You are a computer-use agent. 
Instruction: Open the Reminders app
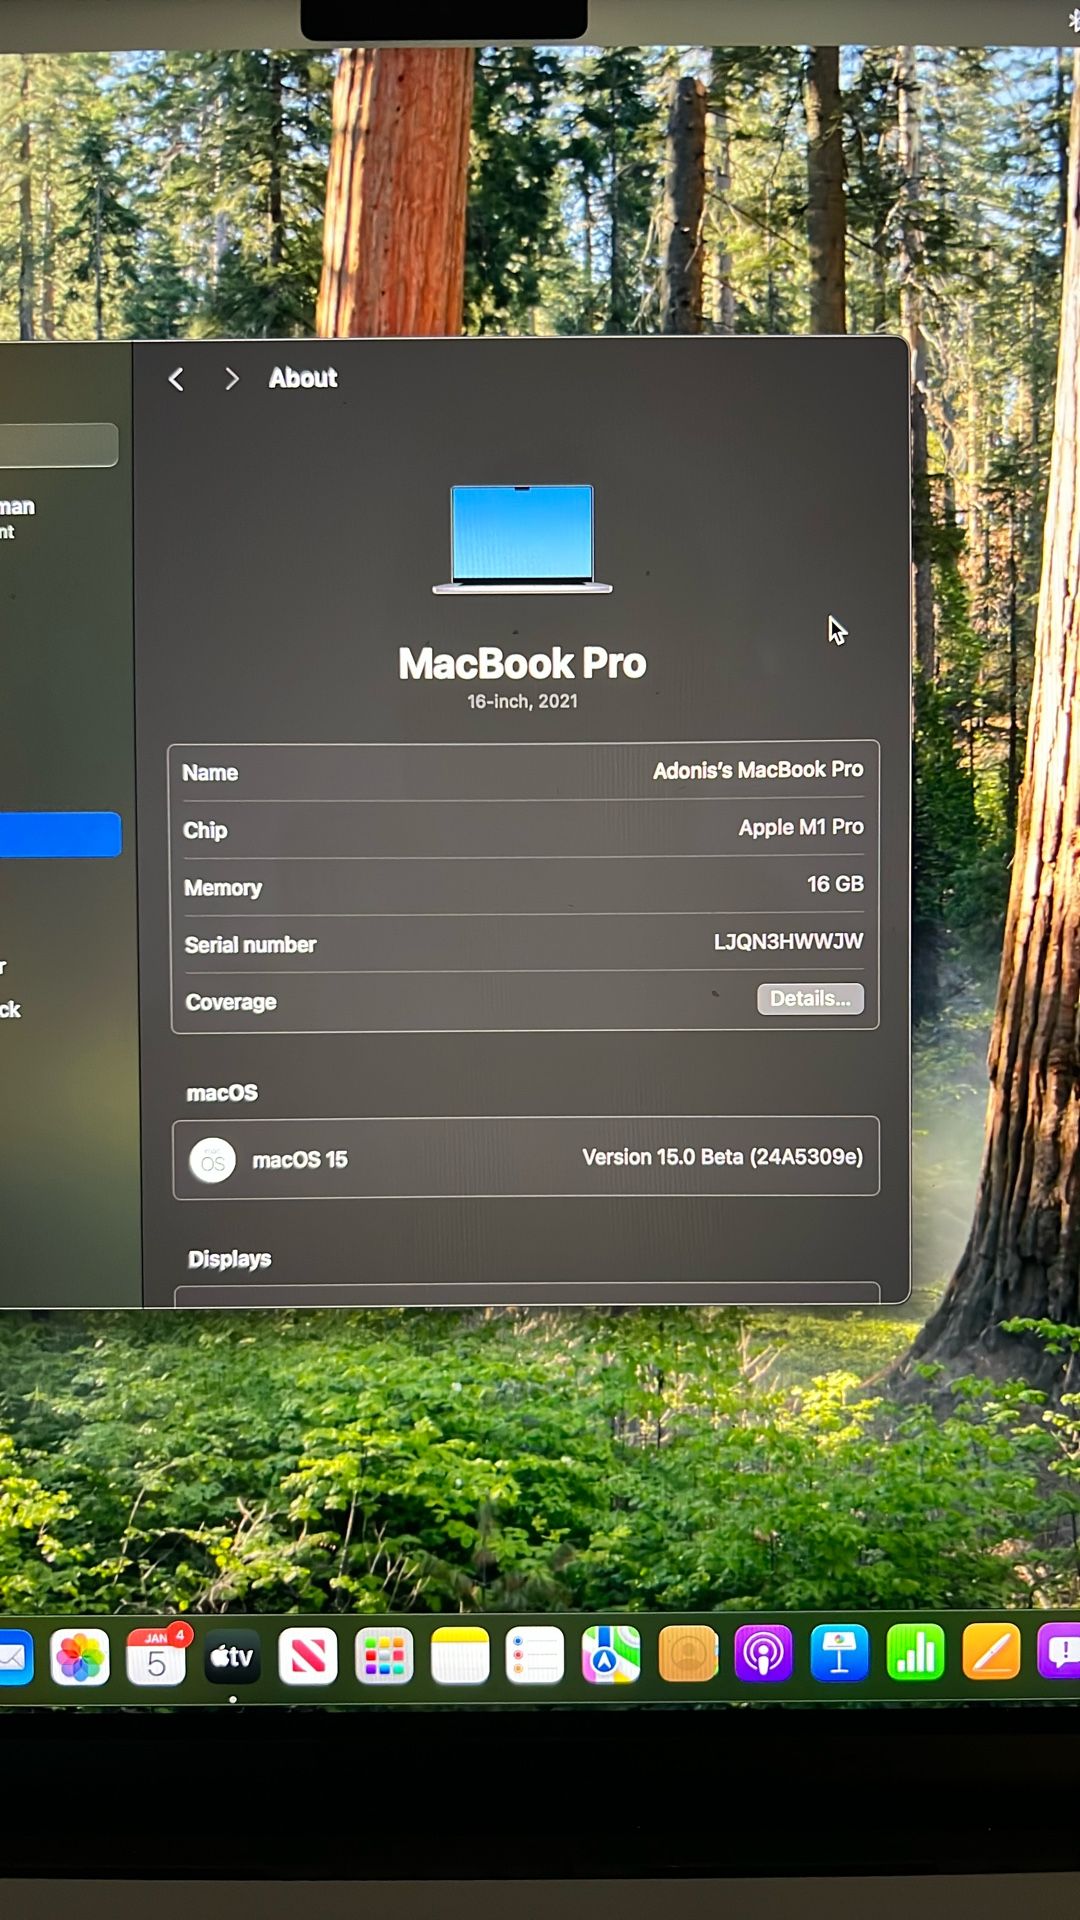pyautogui.click(x=535, y=1655)
